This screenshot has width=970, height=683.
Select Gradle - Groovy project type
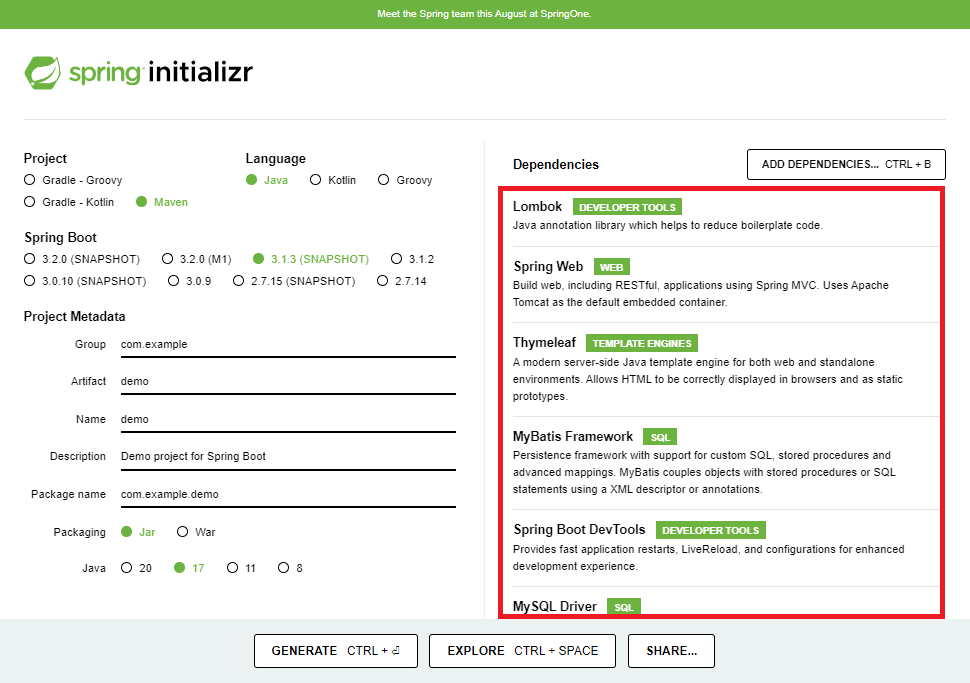73,180
